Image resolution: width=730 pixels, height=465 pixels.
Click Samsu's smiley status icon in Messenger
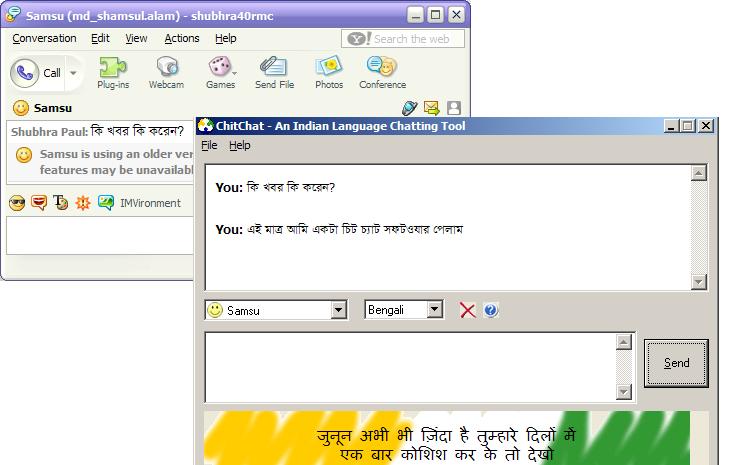20,108
